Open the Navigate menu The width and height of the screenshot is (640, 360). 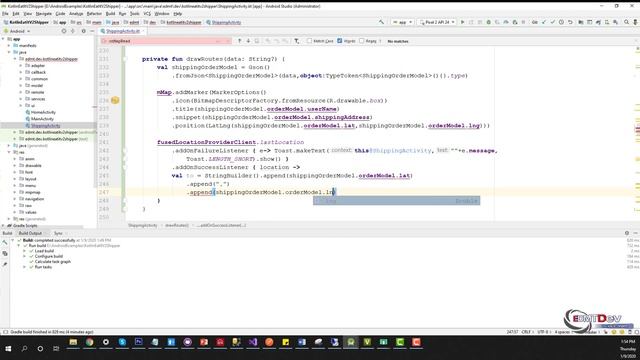click(44, 13)
